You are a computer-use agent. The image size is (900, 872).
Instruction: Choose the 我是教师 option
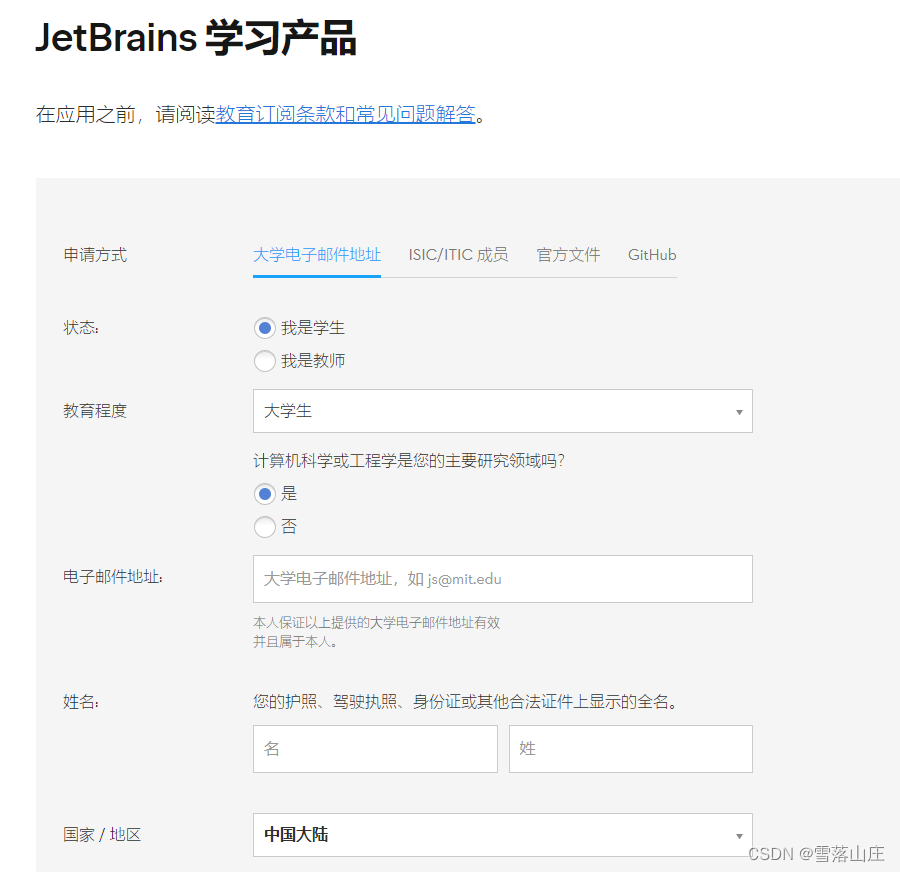[264, 360]
